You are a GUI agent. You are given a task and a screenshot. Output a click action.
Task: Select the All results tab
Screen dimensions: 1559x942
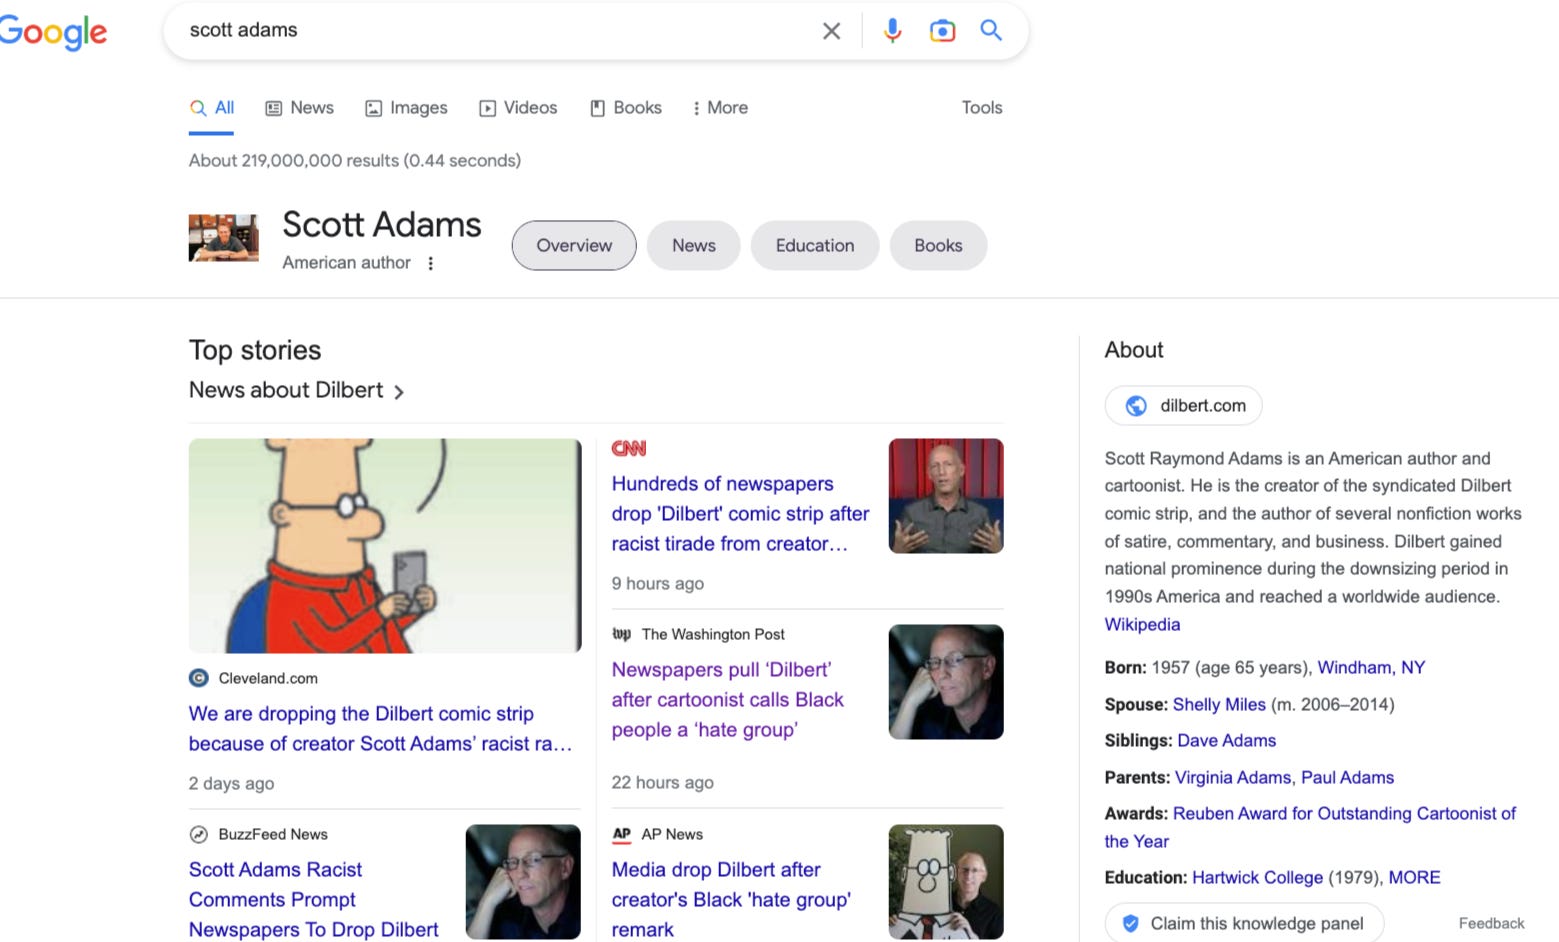point(212,108)
